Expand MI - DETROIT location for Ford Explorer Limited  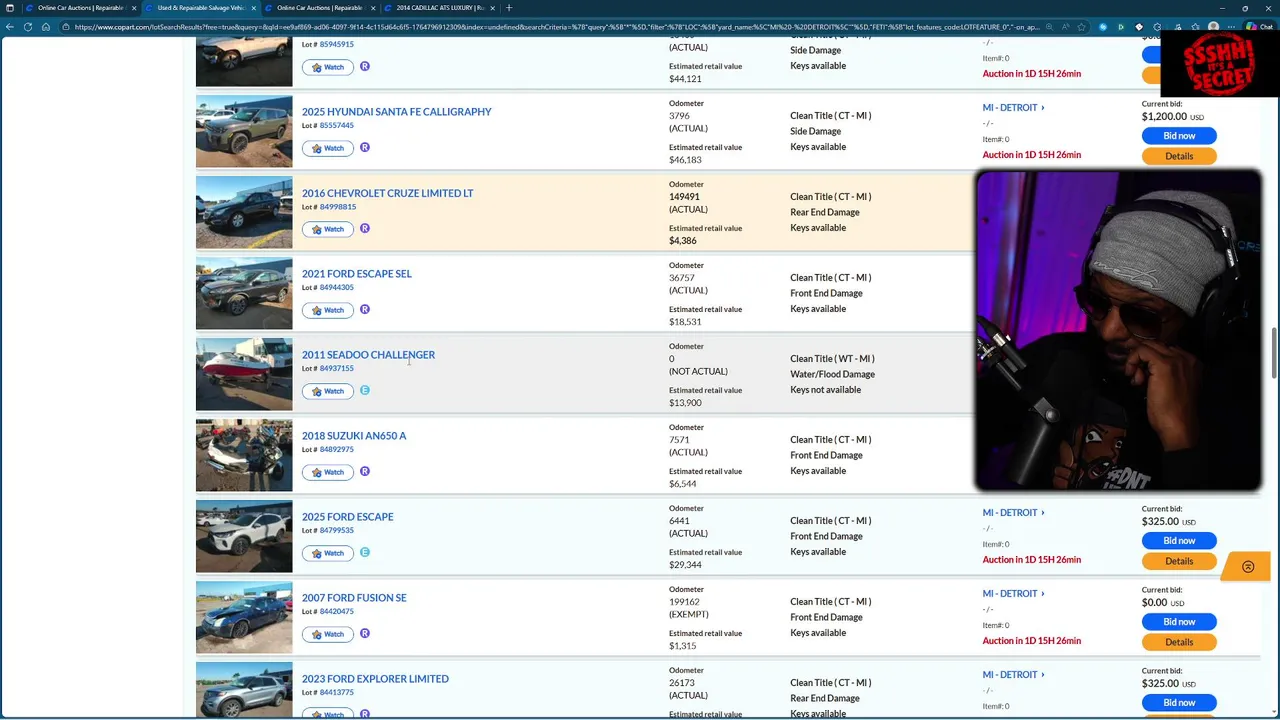[1013, 675]
